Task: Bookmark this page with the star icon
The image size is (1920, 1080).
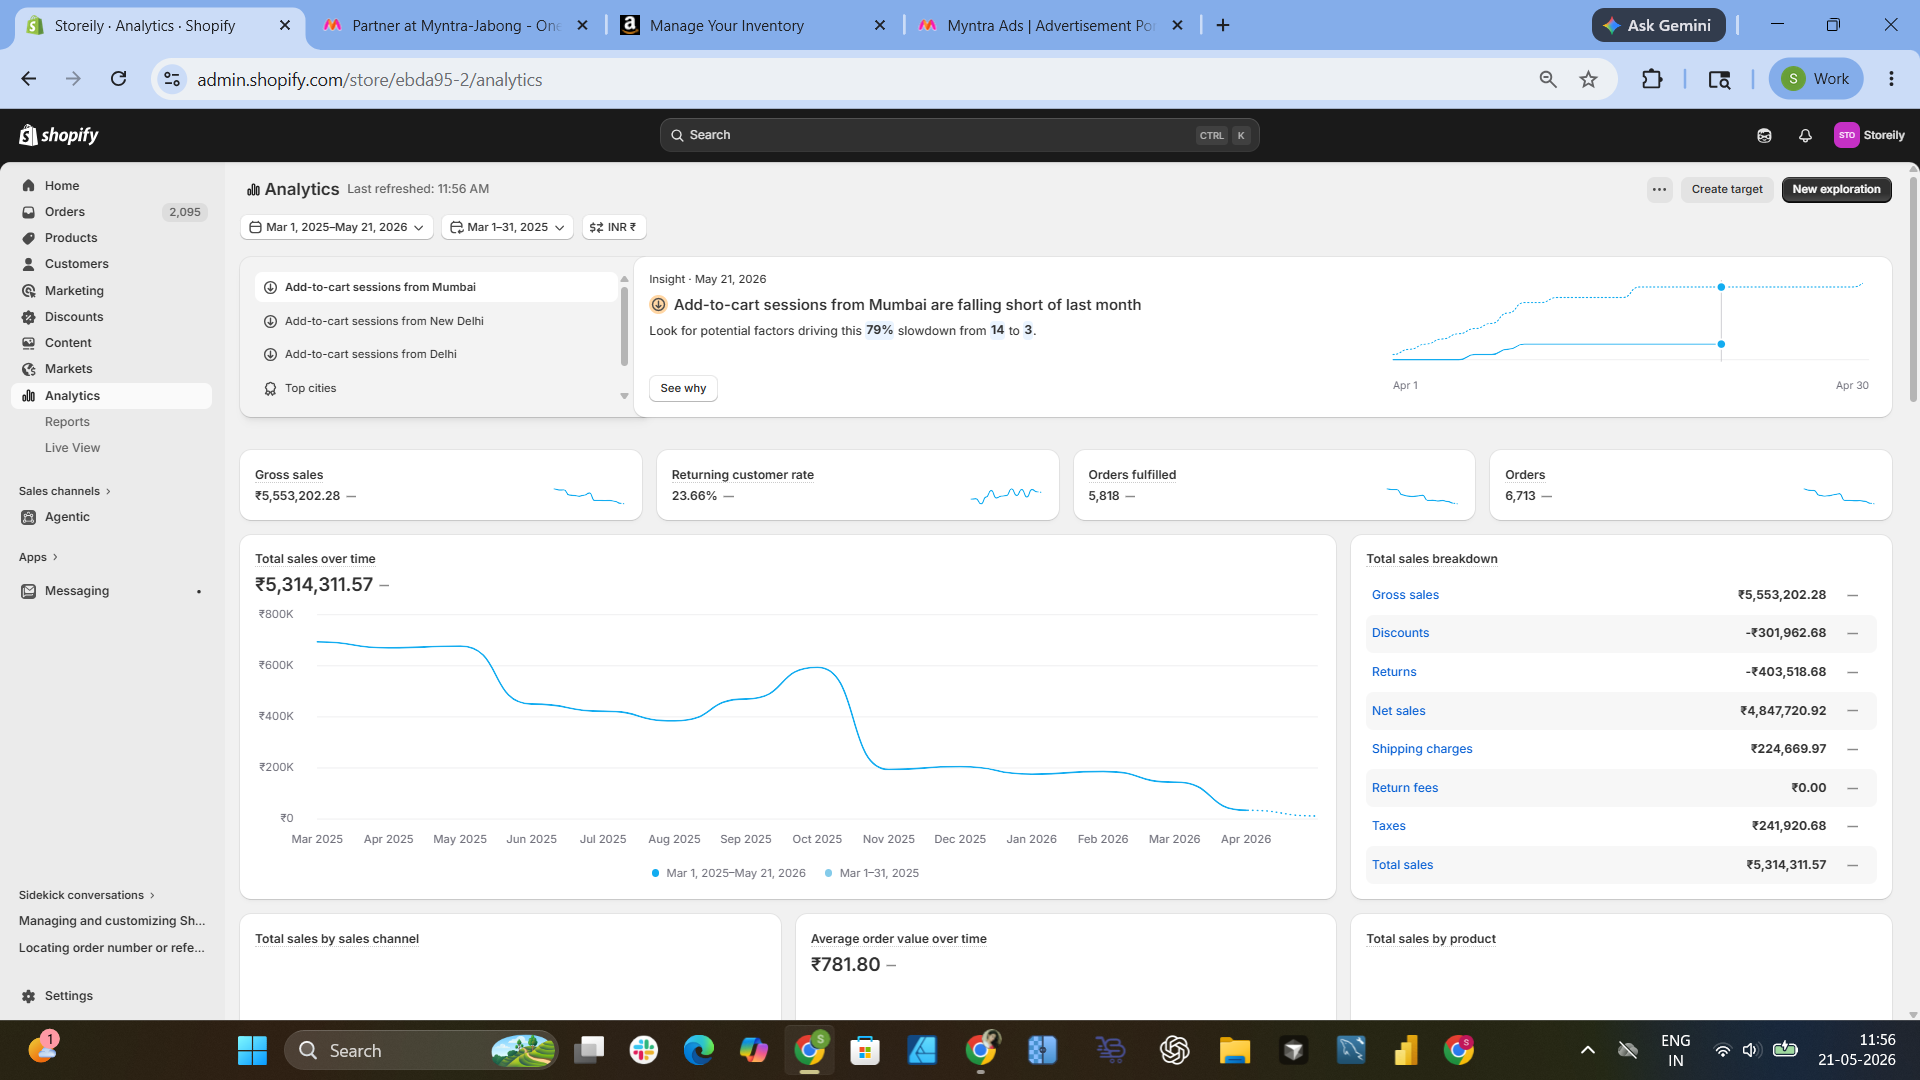Action: coord(1588,79)
